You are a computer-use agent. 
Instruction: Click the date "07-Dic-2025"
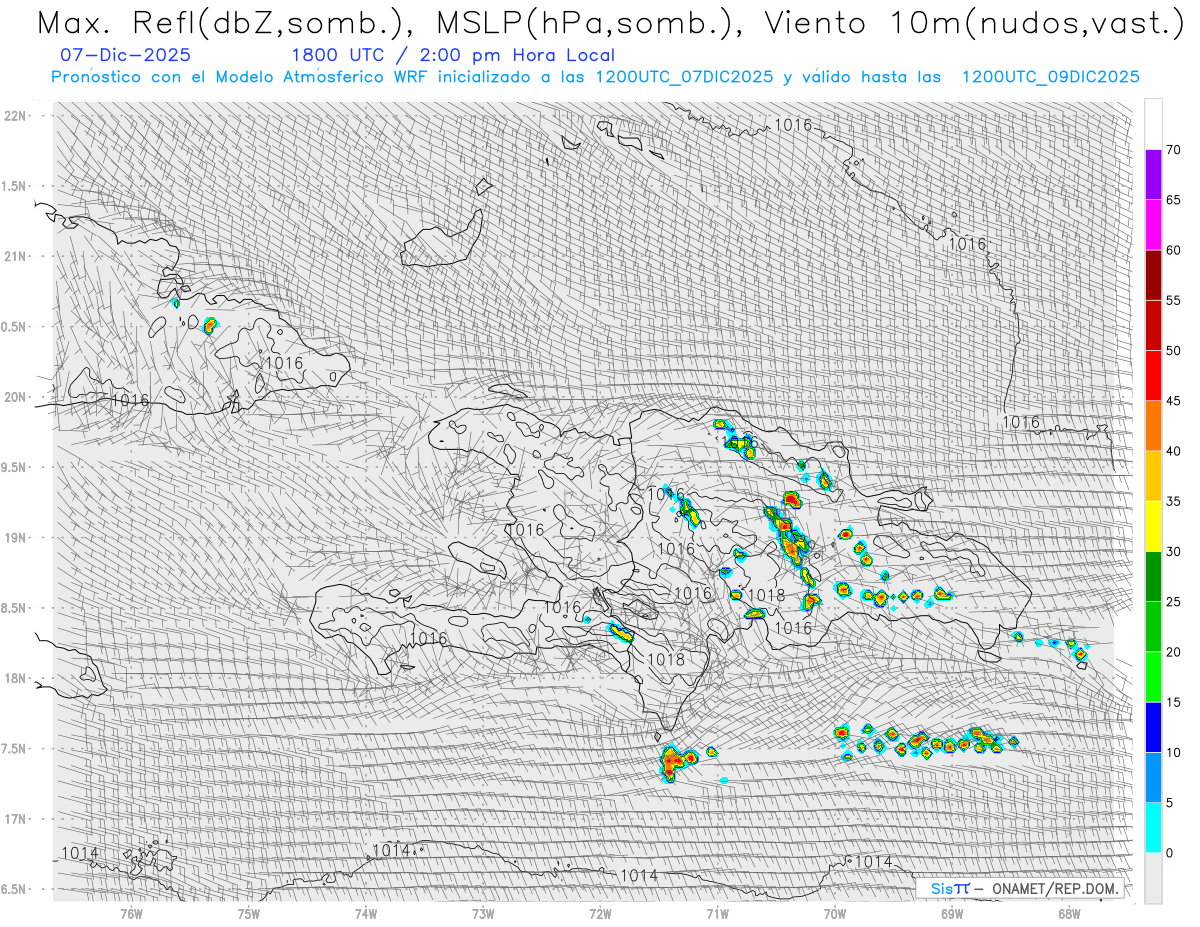125,56
